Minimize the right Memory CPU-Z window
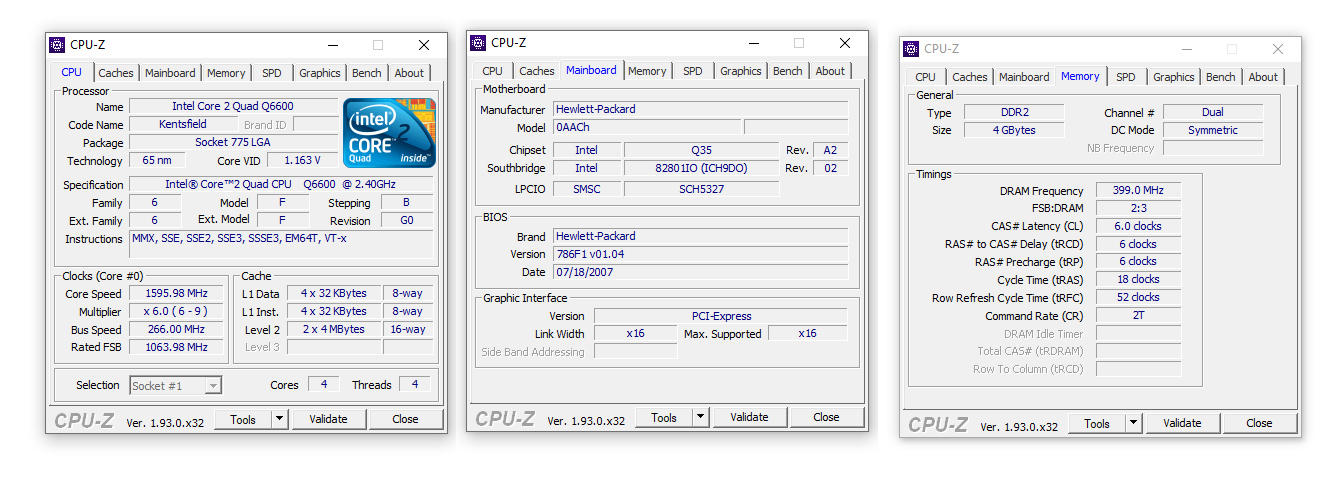1330x478 pixels. [x=1186, y=49]
